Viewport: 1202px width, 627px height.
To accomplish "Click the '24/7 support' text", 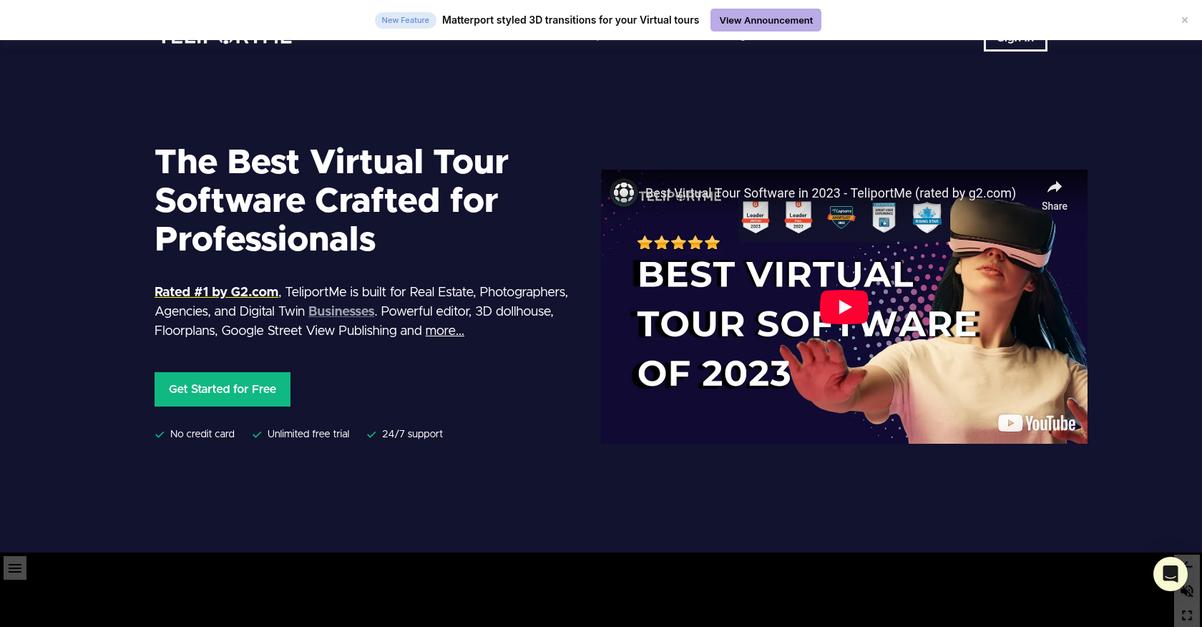I will coord(412,434).
